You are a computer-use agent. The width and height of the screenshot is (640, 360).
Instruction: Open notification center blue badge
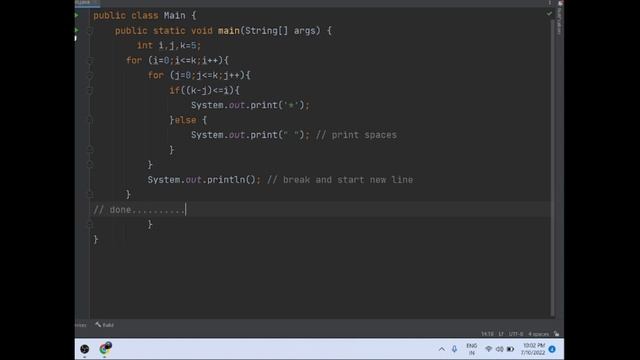(x=552, y=349)
